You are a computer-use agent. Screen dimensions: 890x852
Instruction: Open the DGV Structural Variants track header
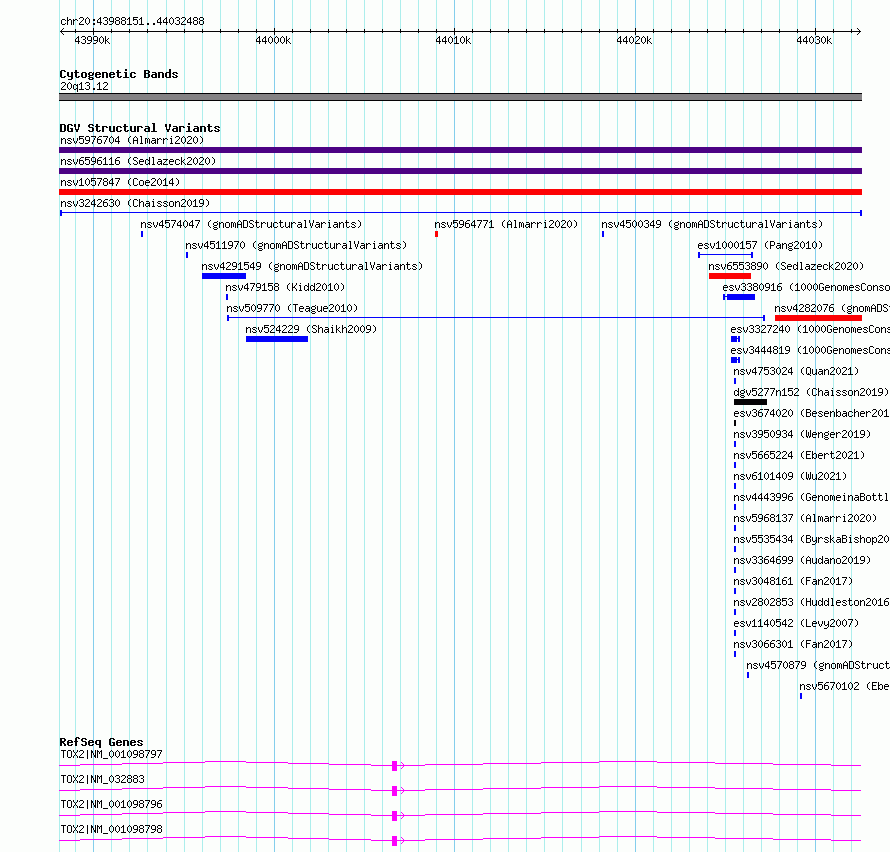pyautogui.click(x=140, y=128)
